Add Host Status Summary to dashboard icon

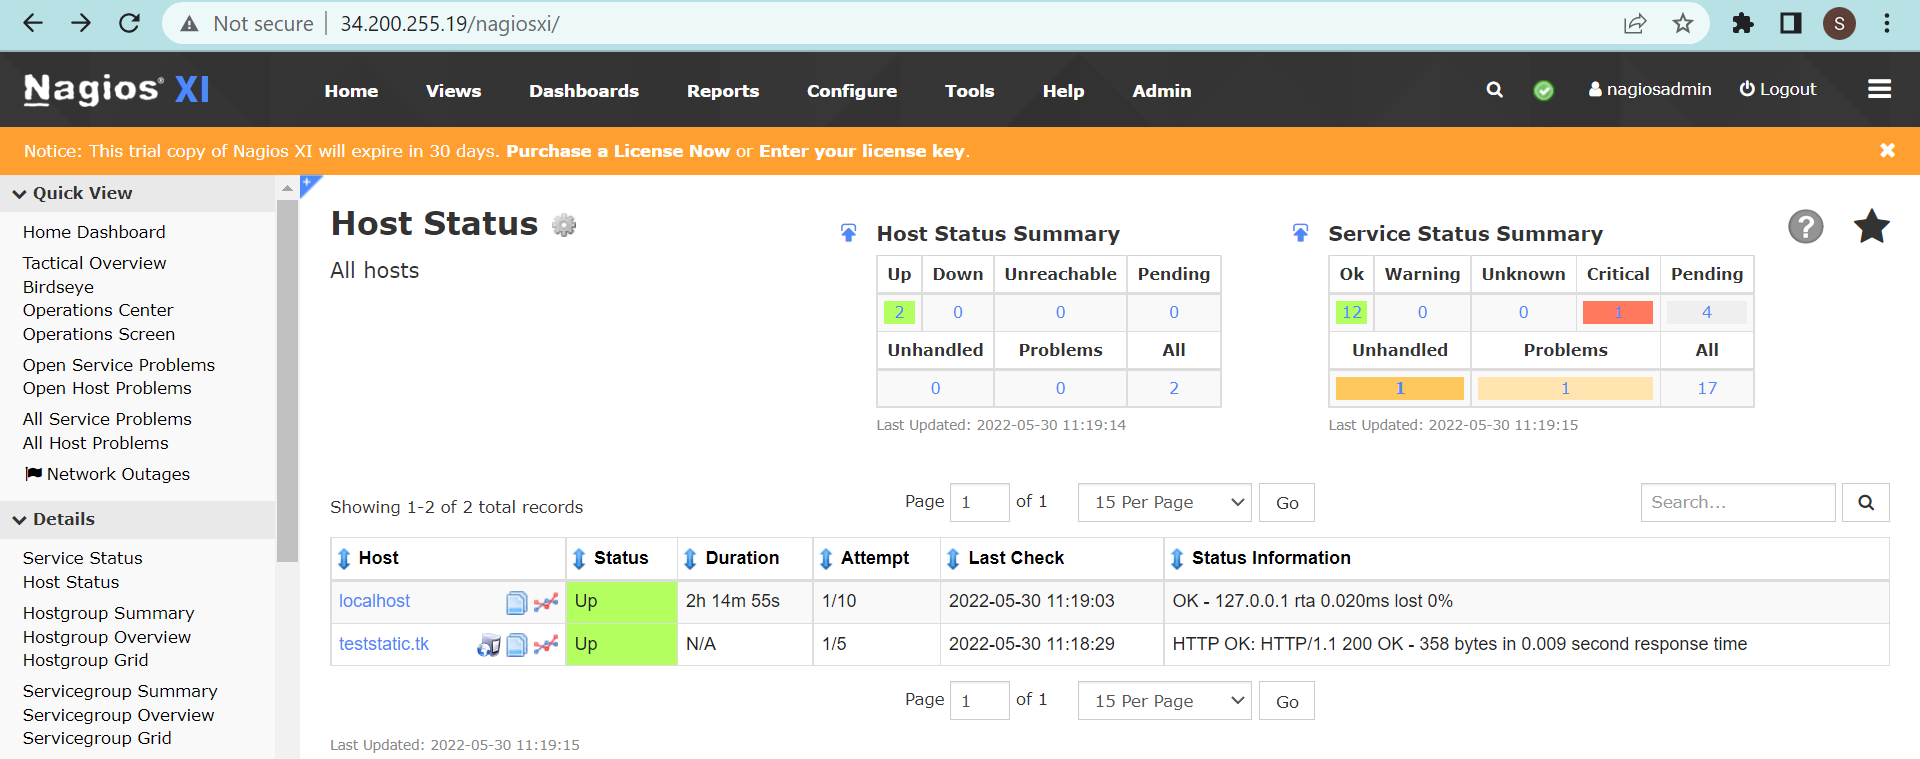[x=848, y=233]
